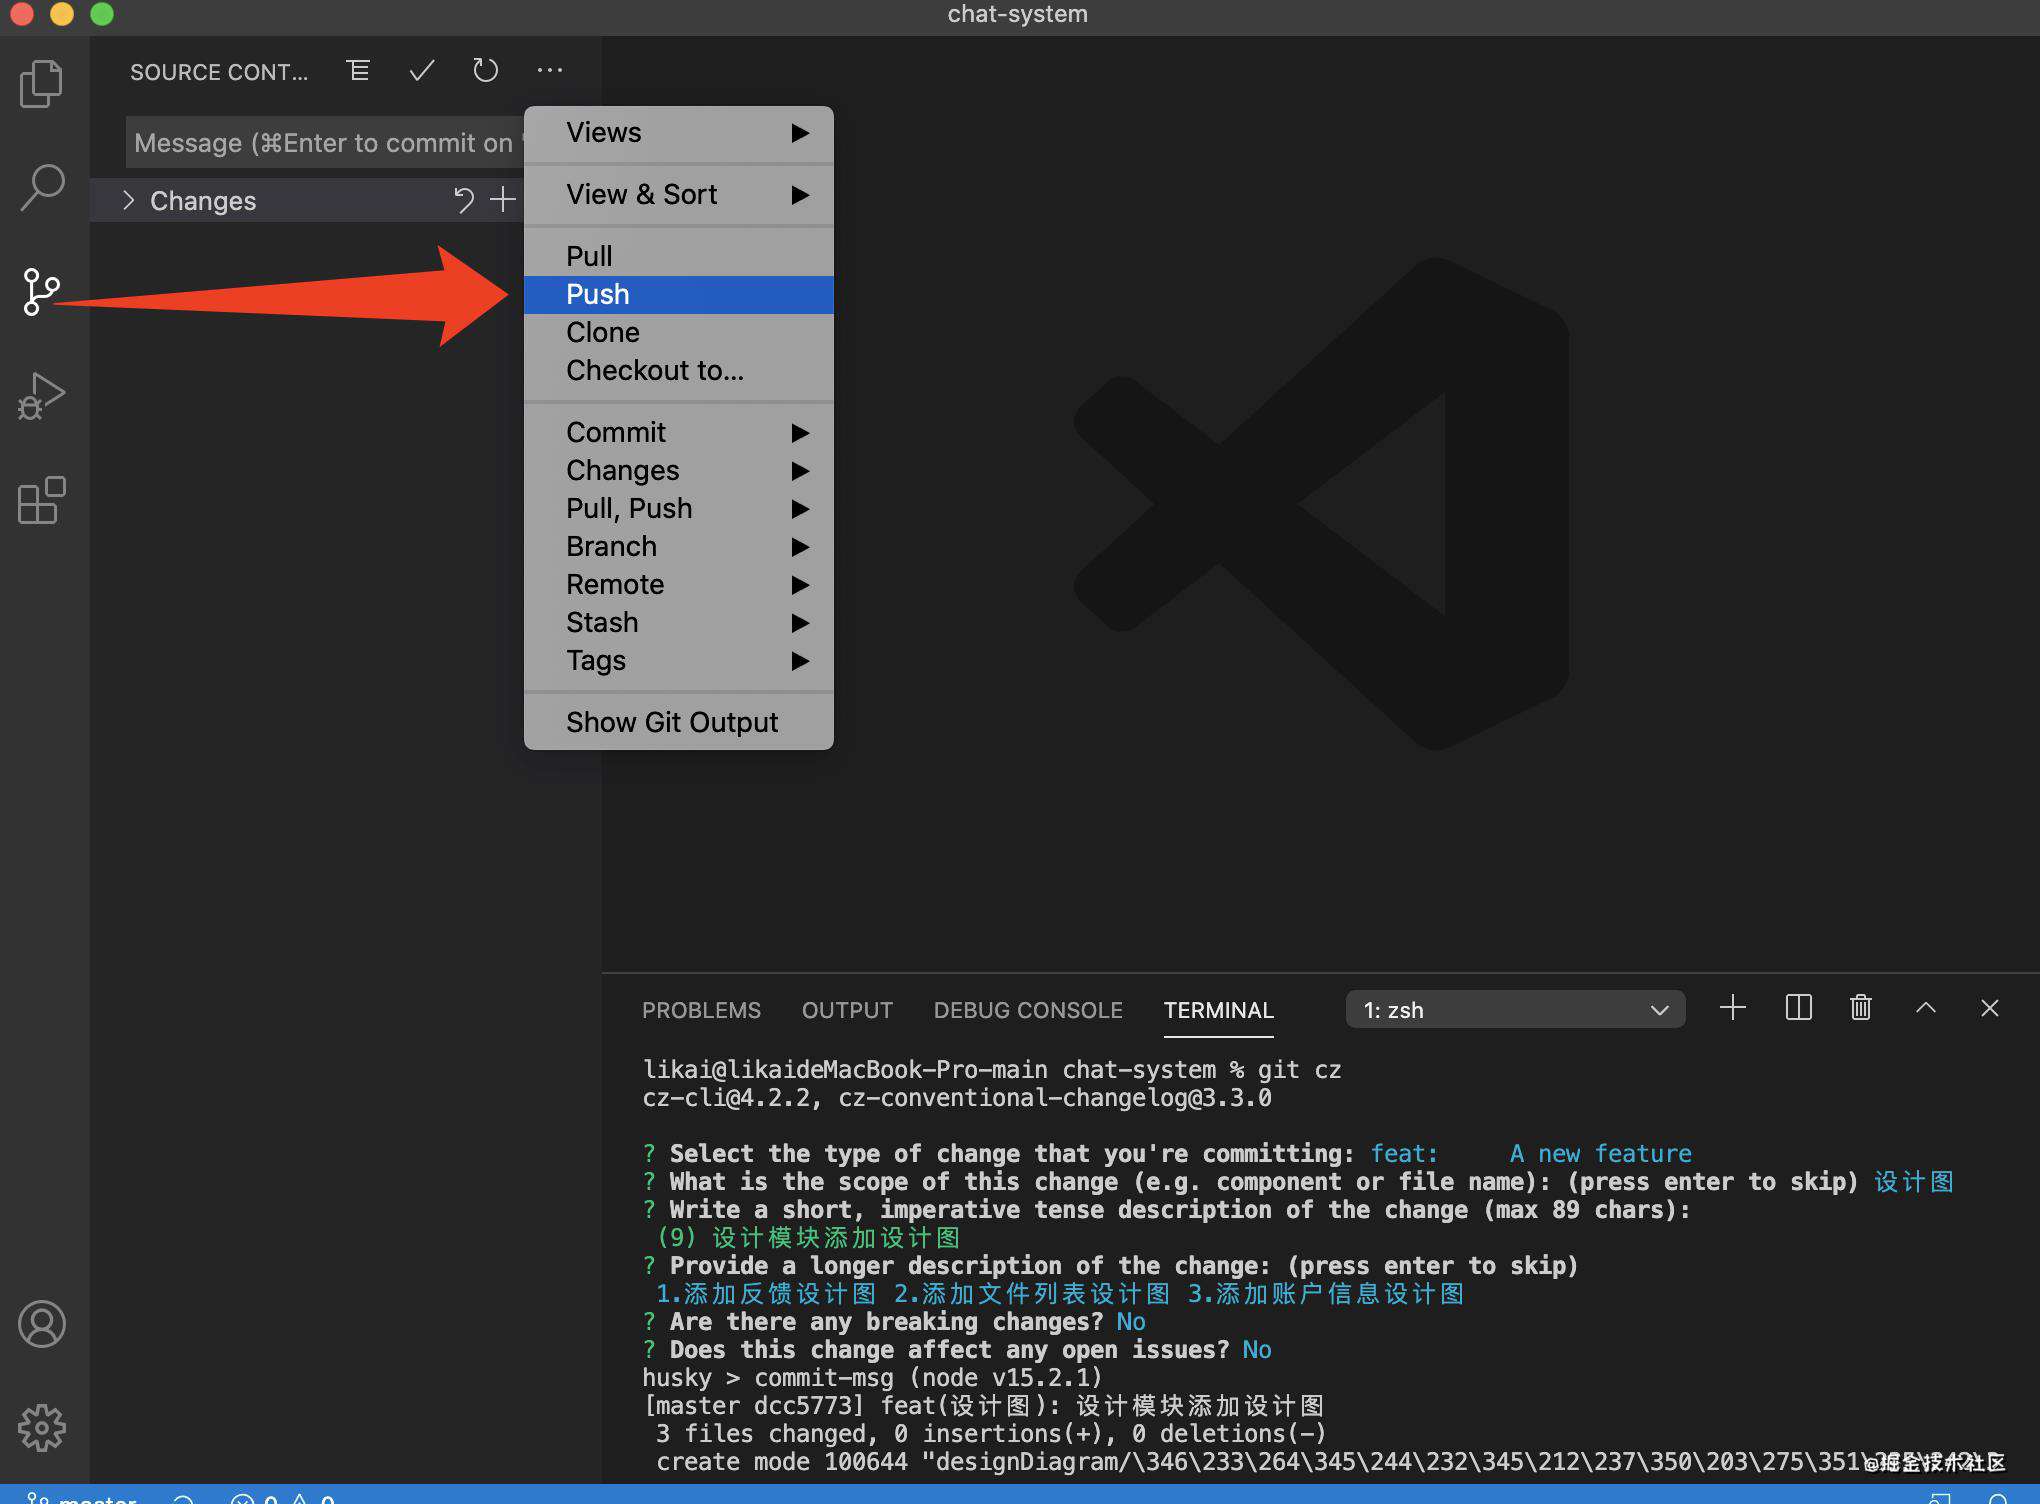The image size is (2040, 1504).
Task: Discard all changes with the undo icon
Action: pos(464,201)
